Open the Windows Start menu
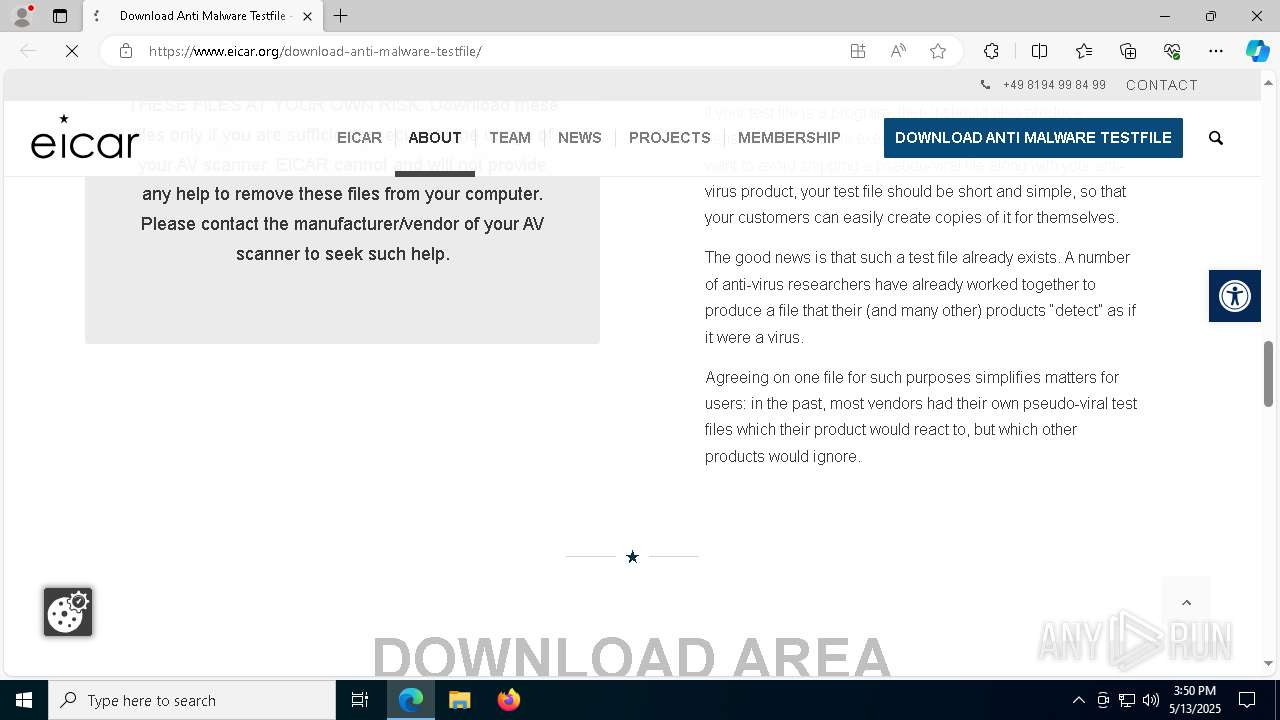This screenshot has width=1280, height=720. click(x=24, y=700)
